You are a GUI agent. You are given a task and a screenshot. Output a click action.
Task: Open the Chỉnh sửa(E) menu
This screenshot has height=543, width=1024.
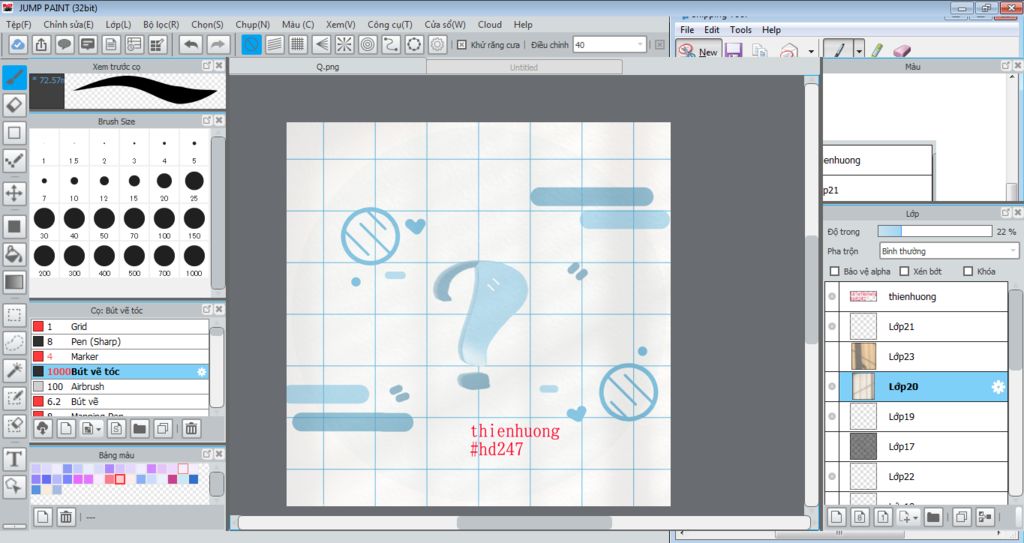pos(69,24)
